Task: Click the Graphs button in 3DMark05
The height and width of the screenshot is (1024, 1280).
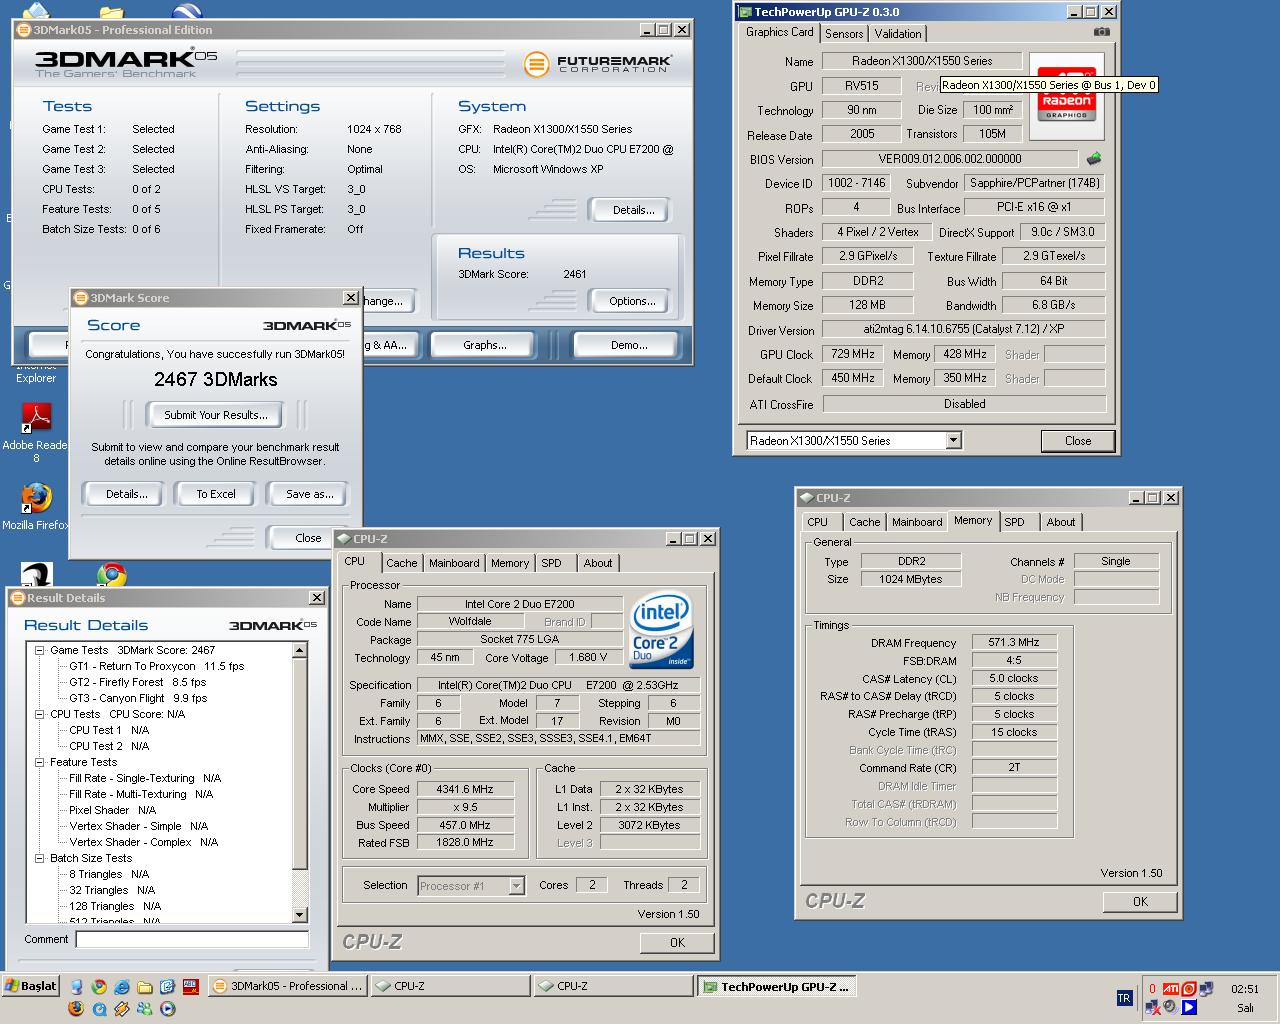Action: [x=485, y=345]
